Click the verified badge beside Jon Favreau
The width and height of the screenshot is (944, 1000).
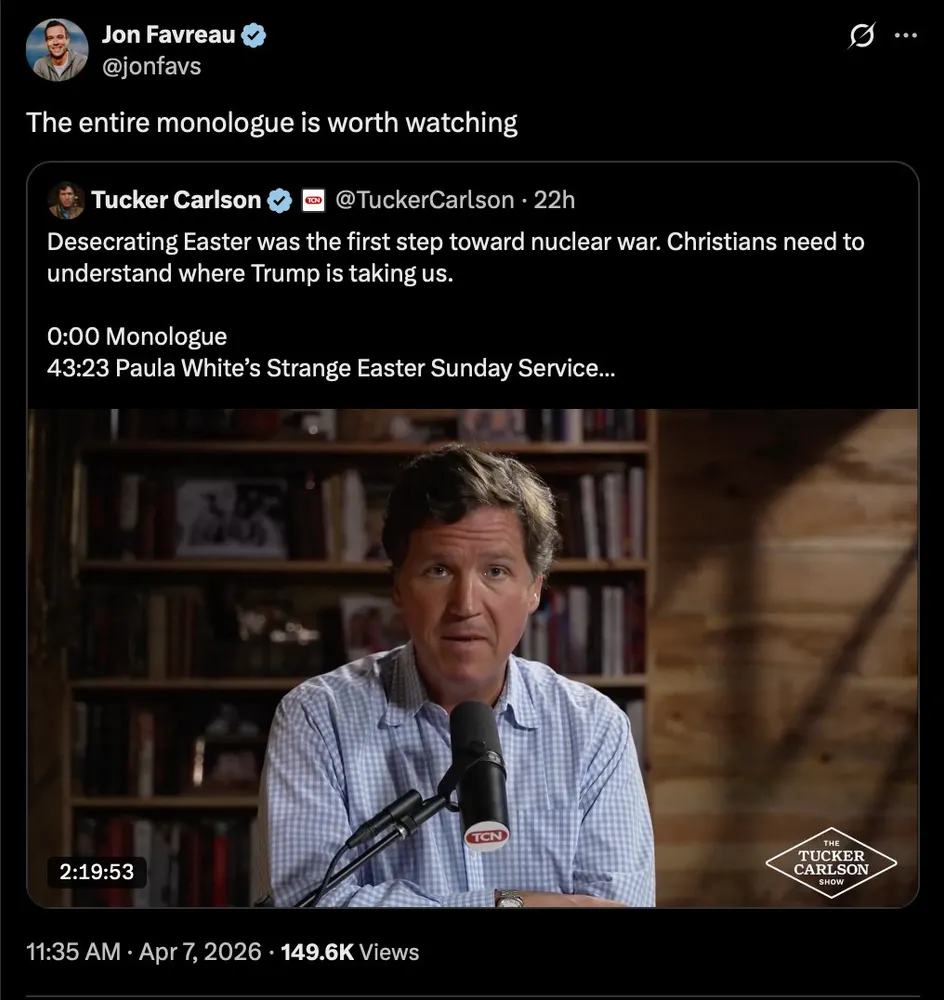pos(254,36)
